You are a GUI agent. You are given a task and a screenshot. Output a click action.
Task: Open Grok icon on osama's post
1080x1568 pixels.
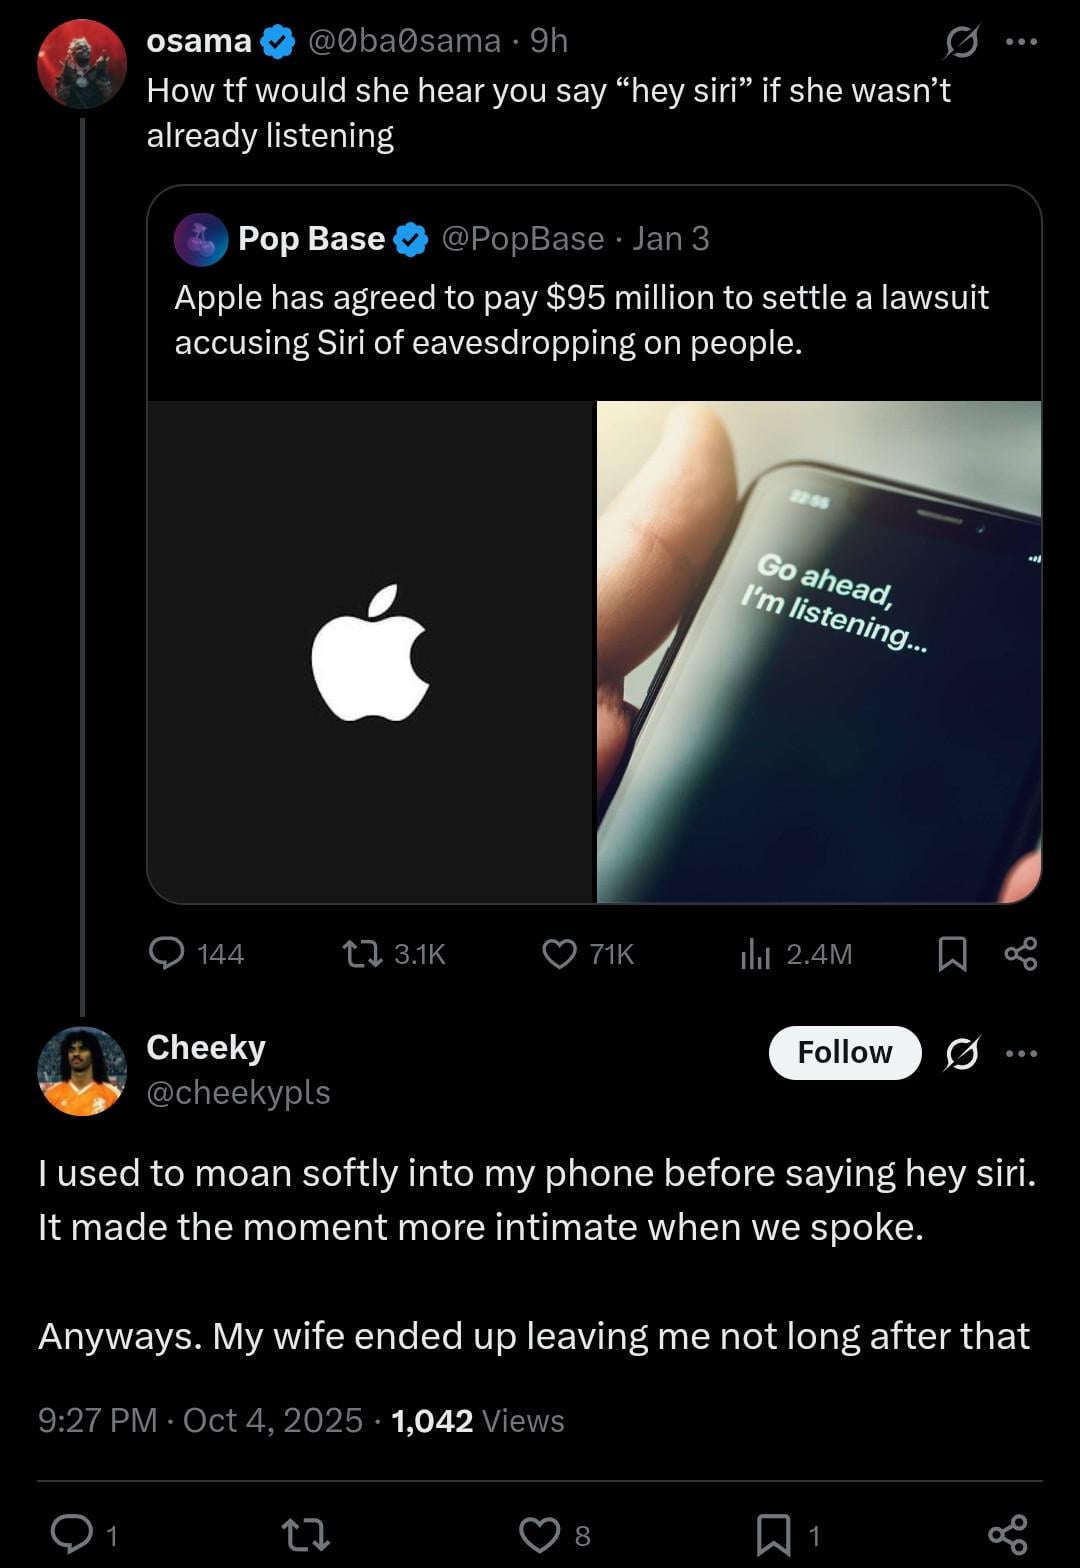coord(962,42)
